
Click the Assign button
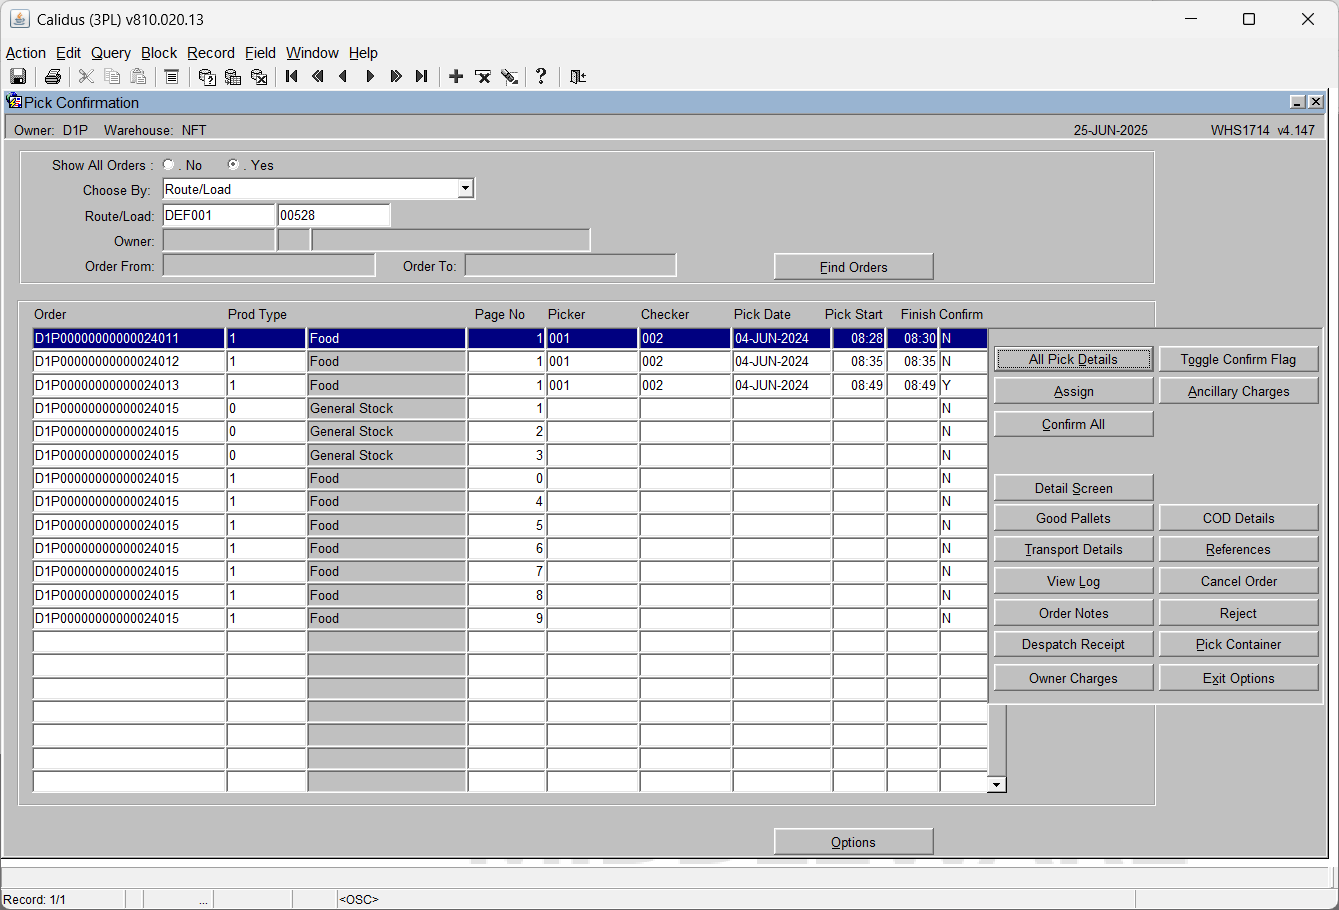click(x=1074, y=392)
